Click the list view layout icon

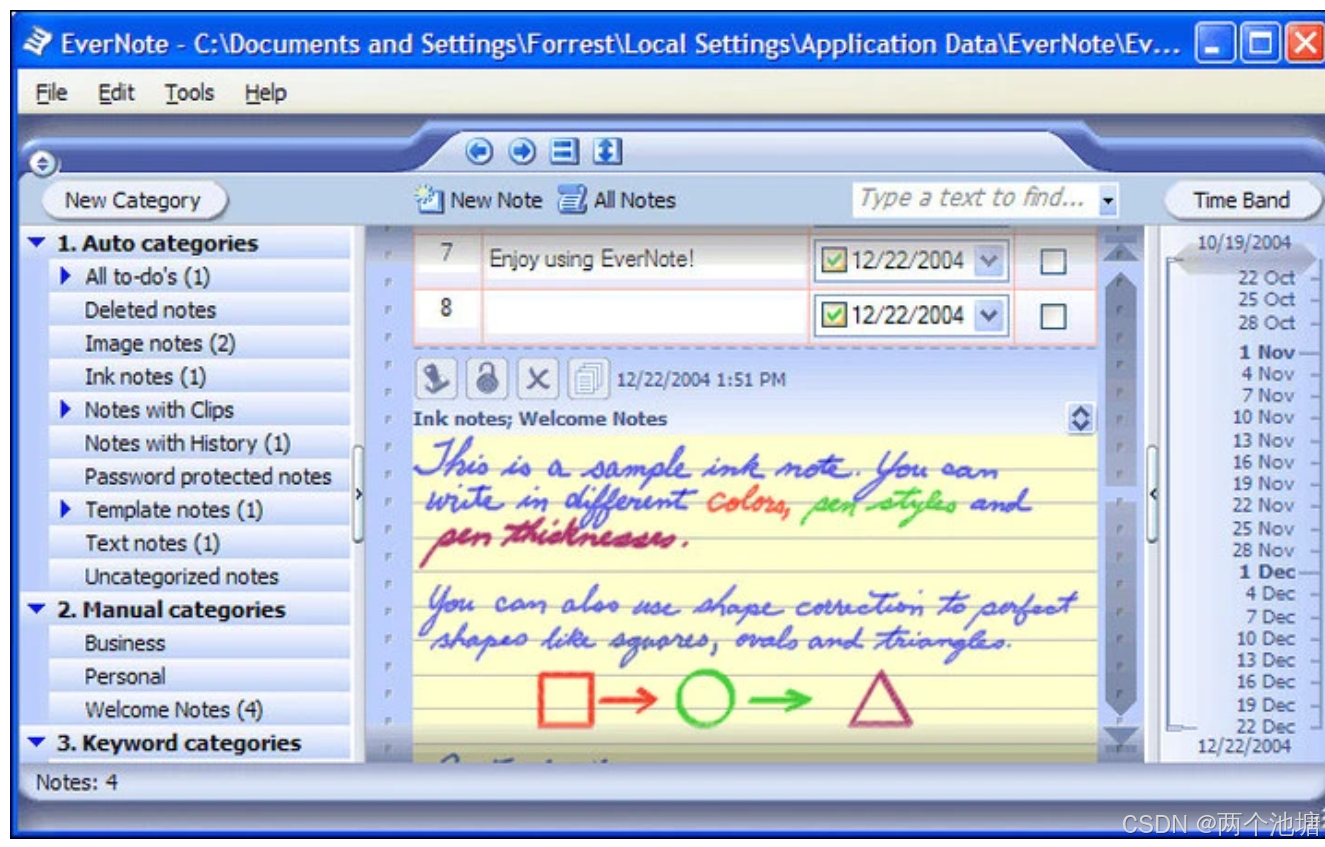pyautogui.click(x=565, y=151)
